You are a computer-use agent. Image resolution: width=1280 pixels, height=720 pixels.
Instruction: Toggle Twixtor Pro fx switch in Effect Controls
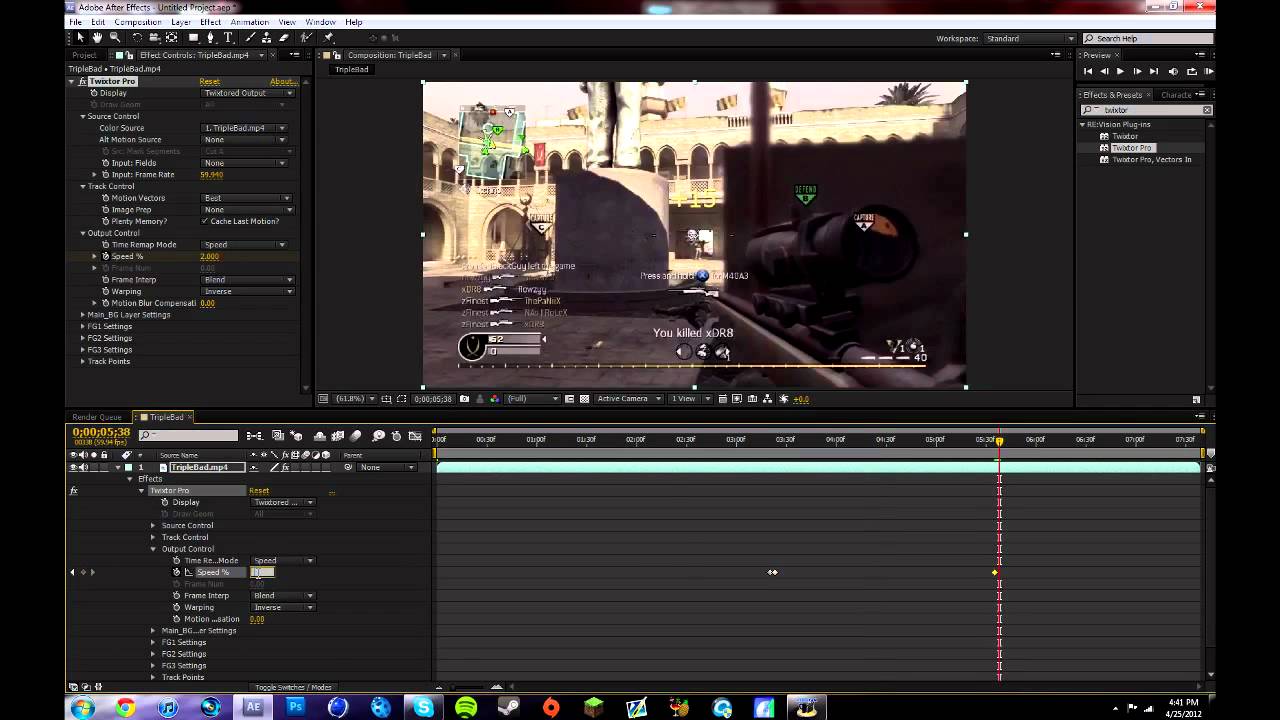[x=83, y=81]
